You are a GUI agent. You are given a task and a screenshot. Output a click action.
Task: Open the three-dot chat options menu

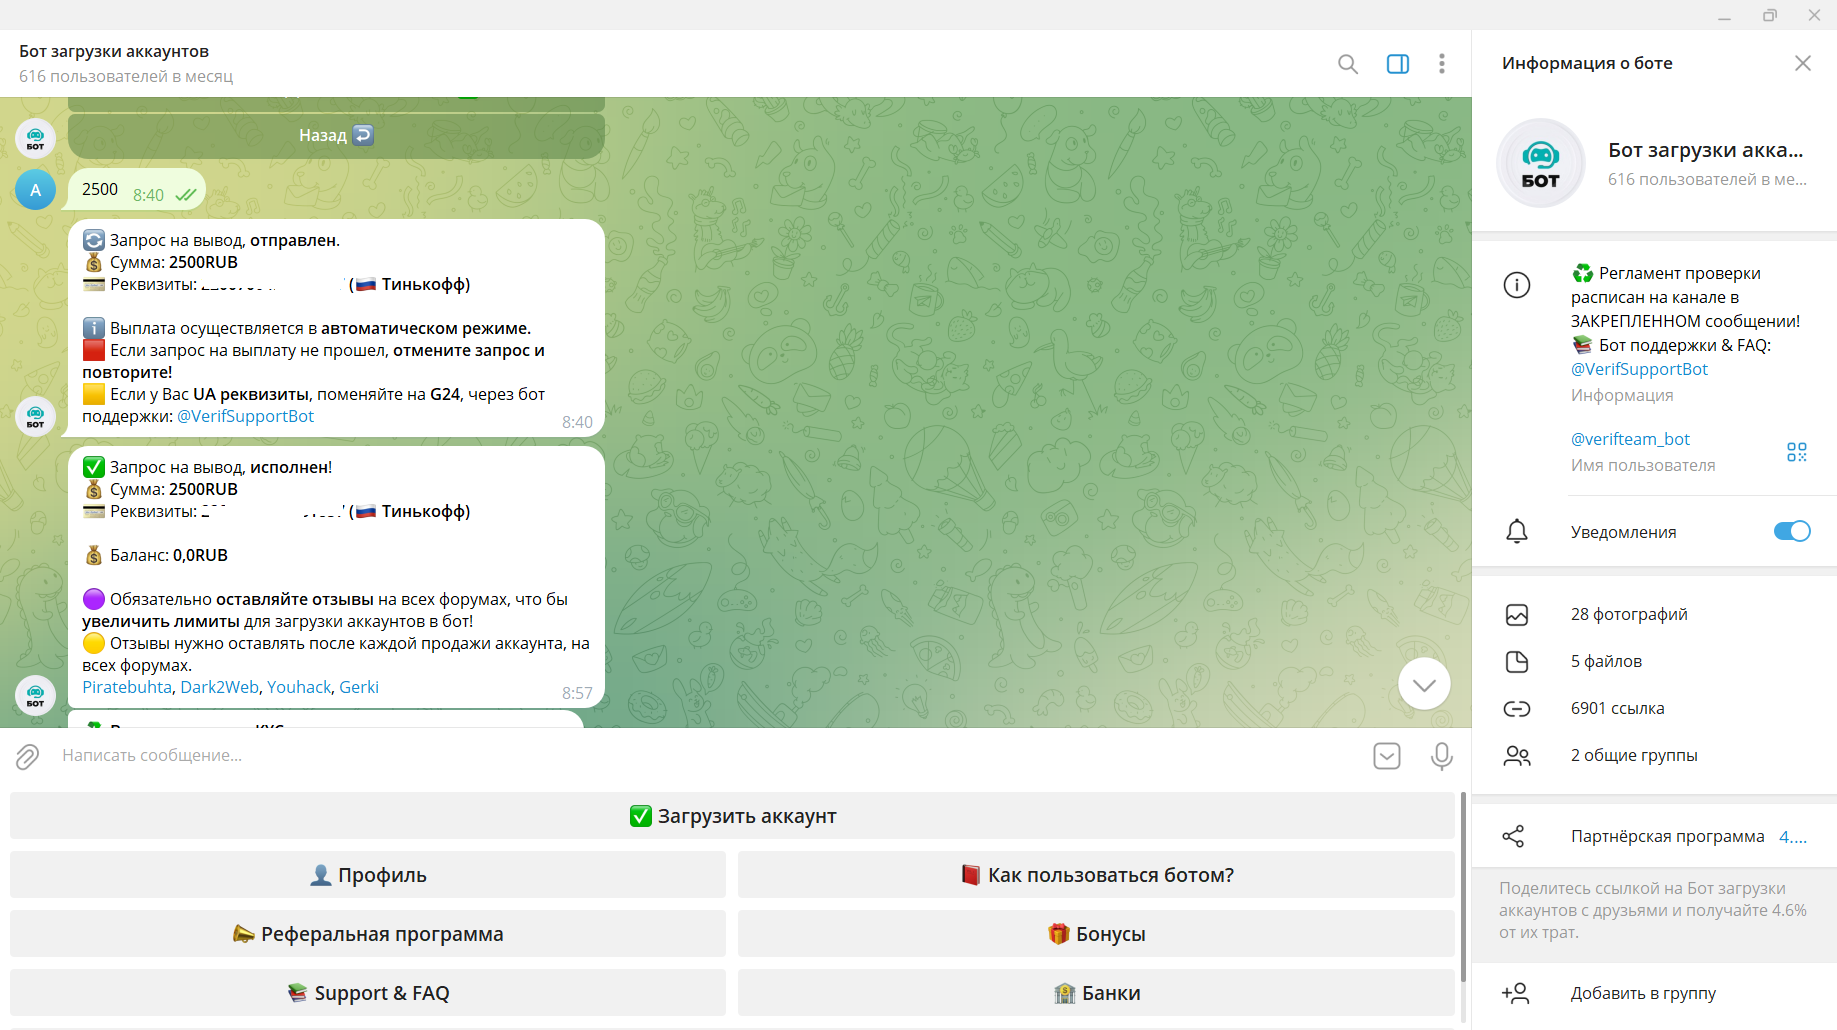point(1441,64)
